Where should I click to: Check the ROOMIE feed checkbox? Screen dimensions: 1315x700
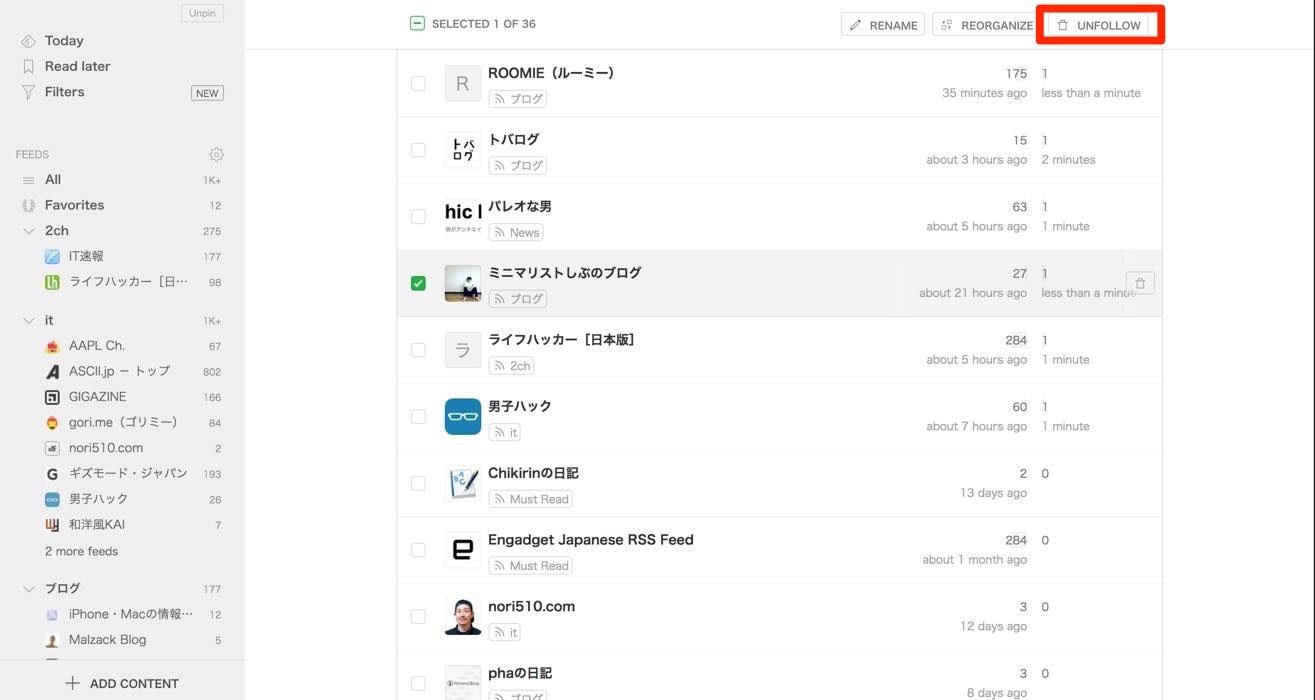click(x=418, y=83)
